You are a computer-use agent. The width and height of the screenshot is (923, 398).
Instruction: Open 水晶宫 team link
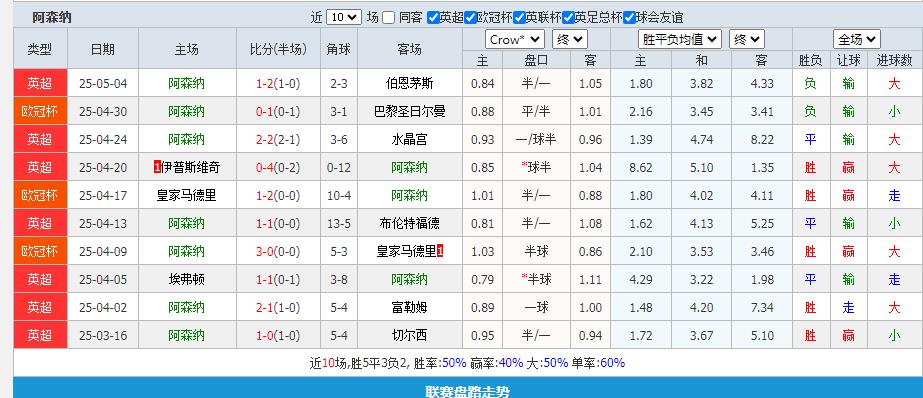(410, 140)
